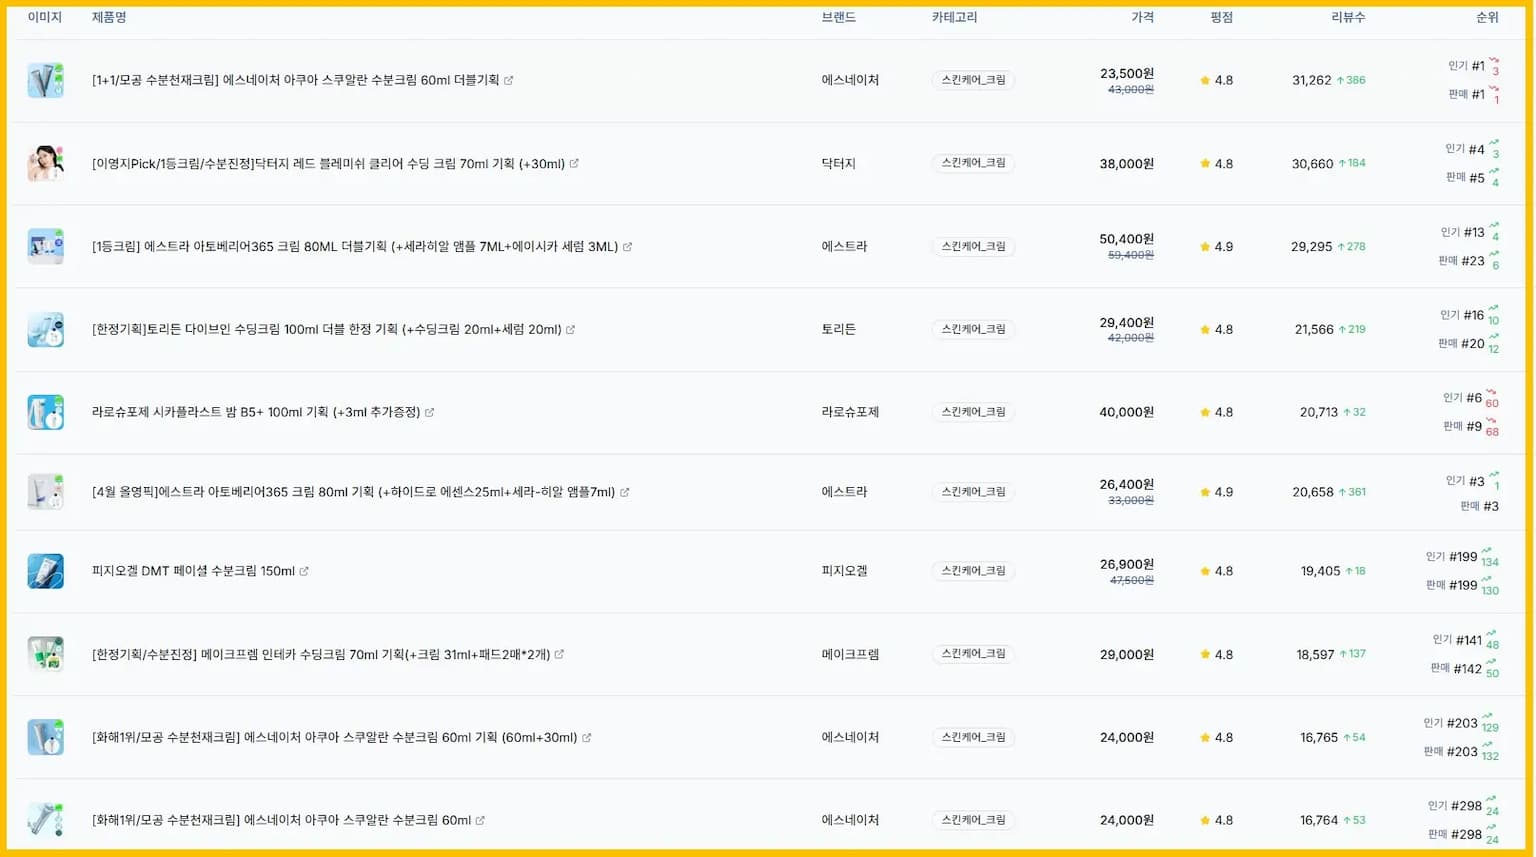Click price 50,400원
Screen dimensions: 1536x857
(x=1127, y=239)
